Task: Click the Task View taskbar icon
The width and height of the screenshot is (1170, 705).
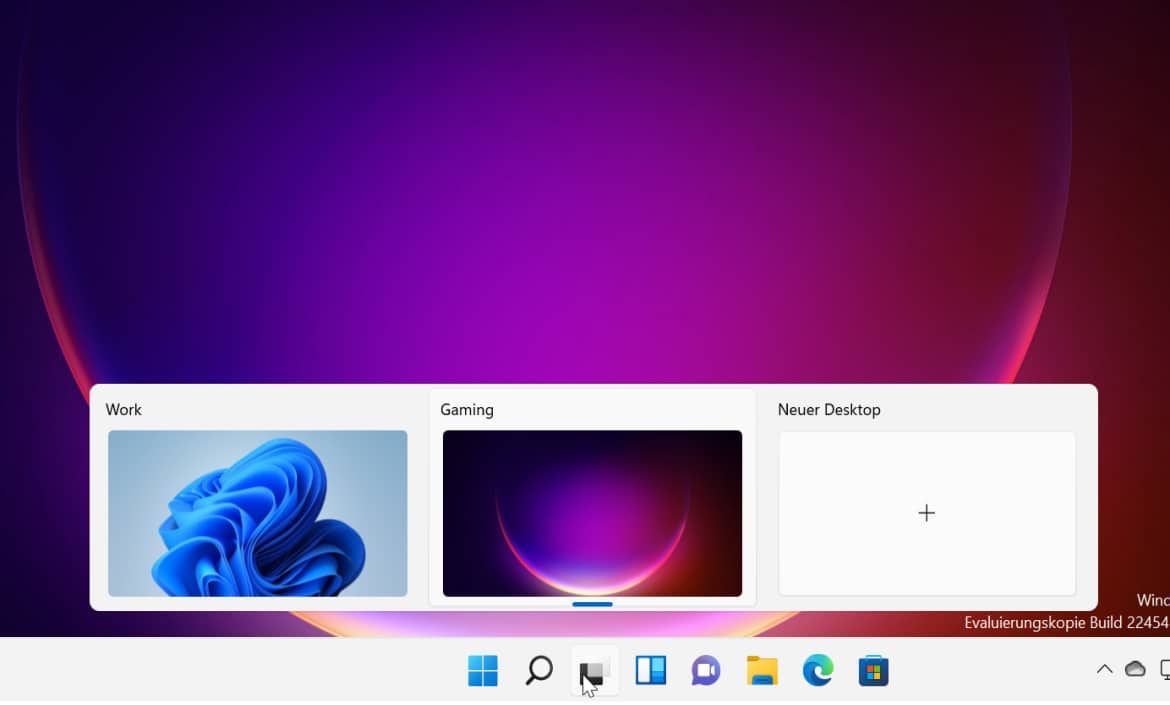Action: coord(595,671)
